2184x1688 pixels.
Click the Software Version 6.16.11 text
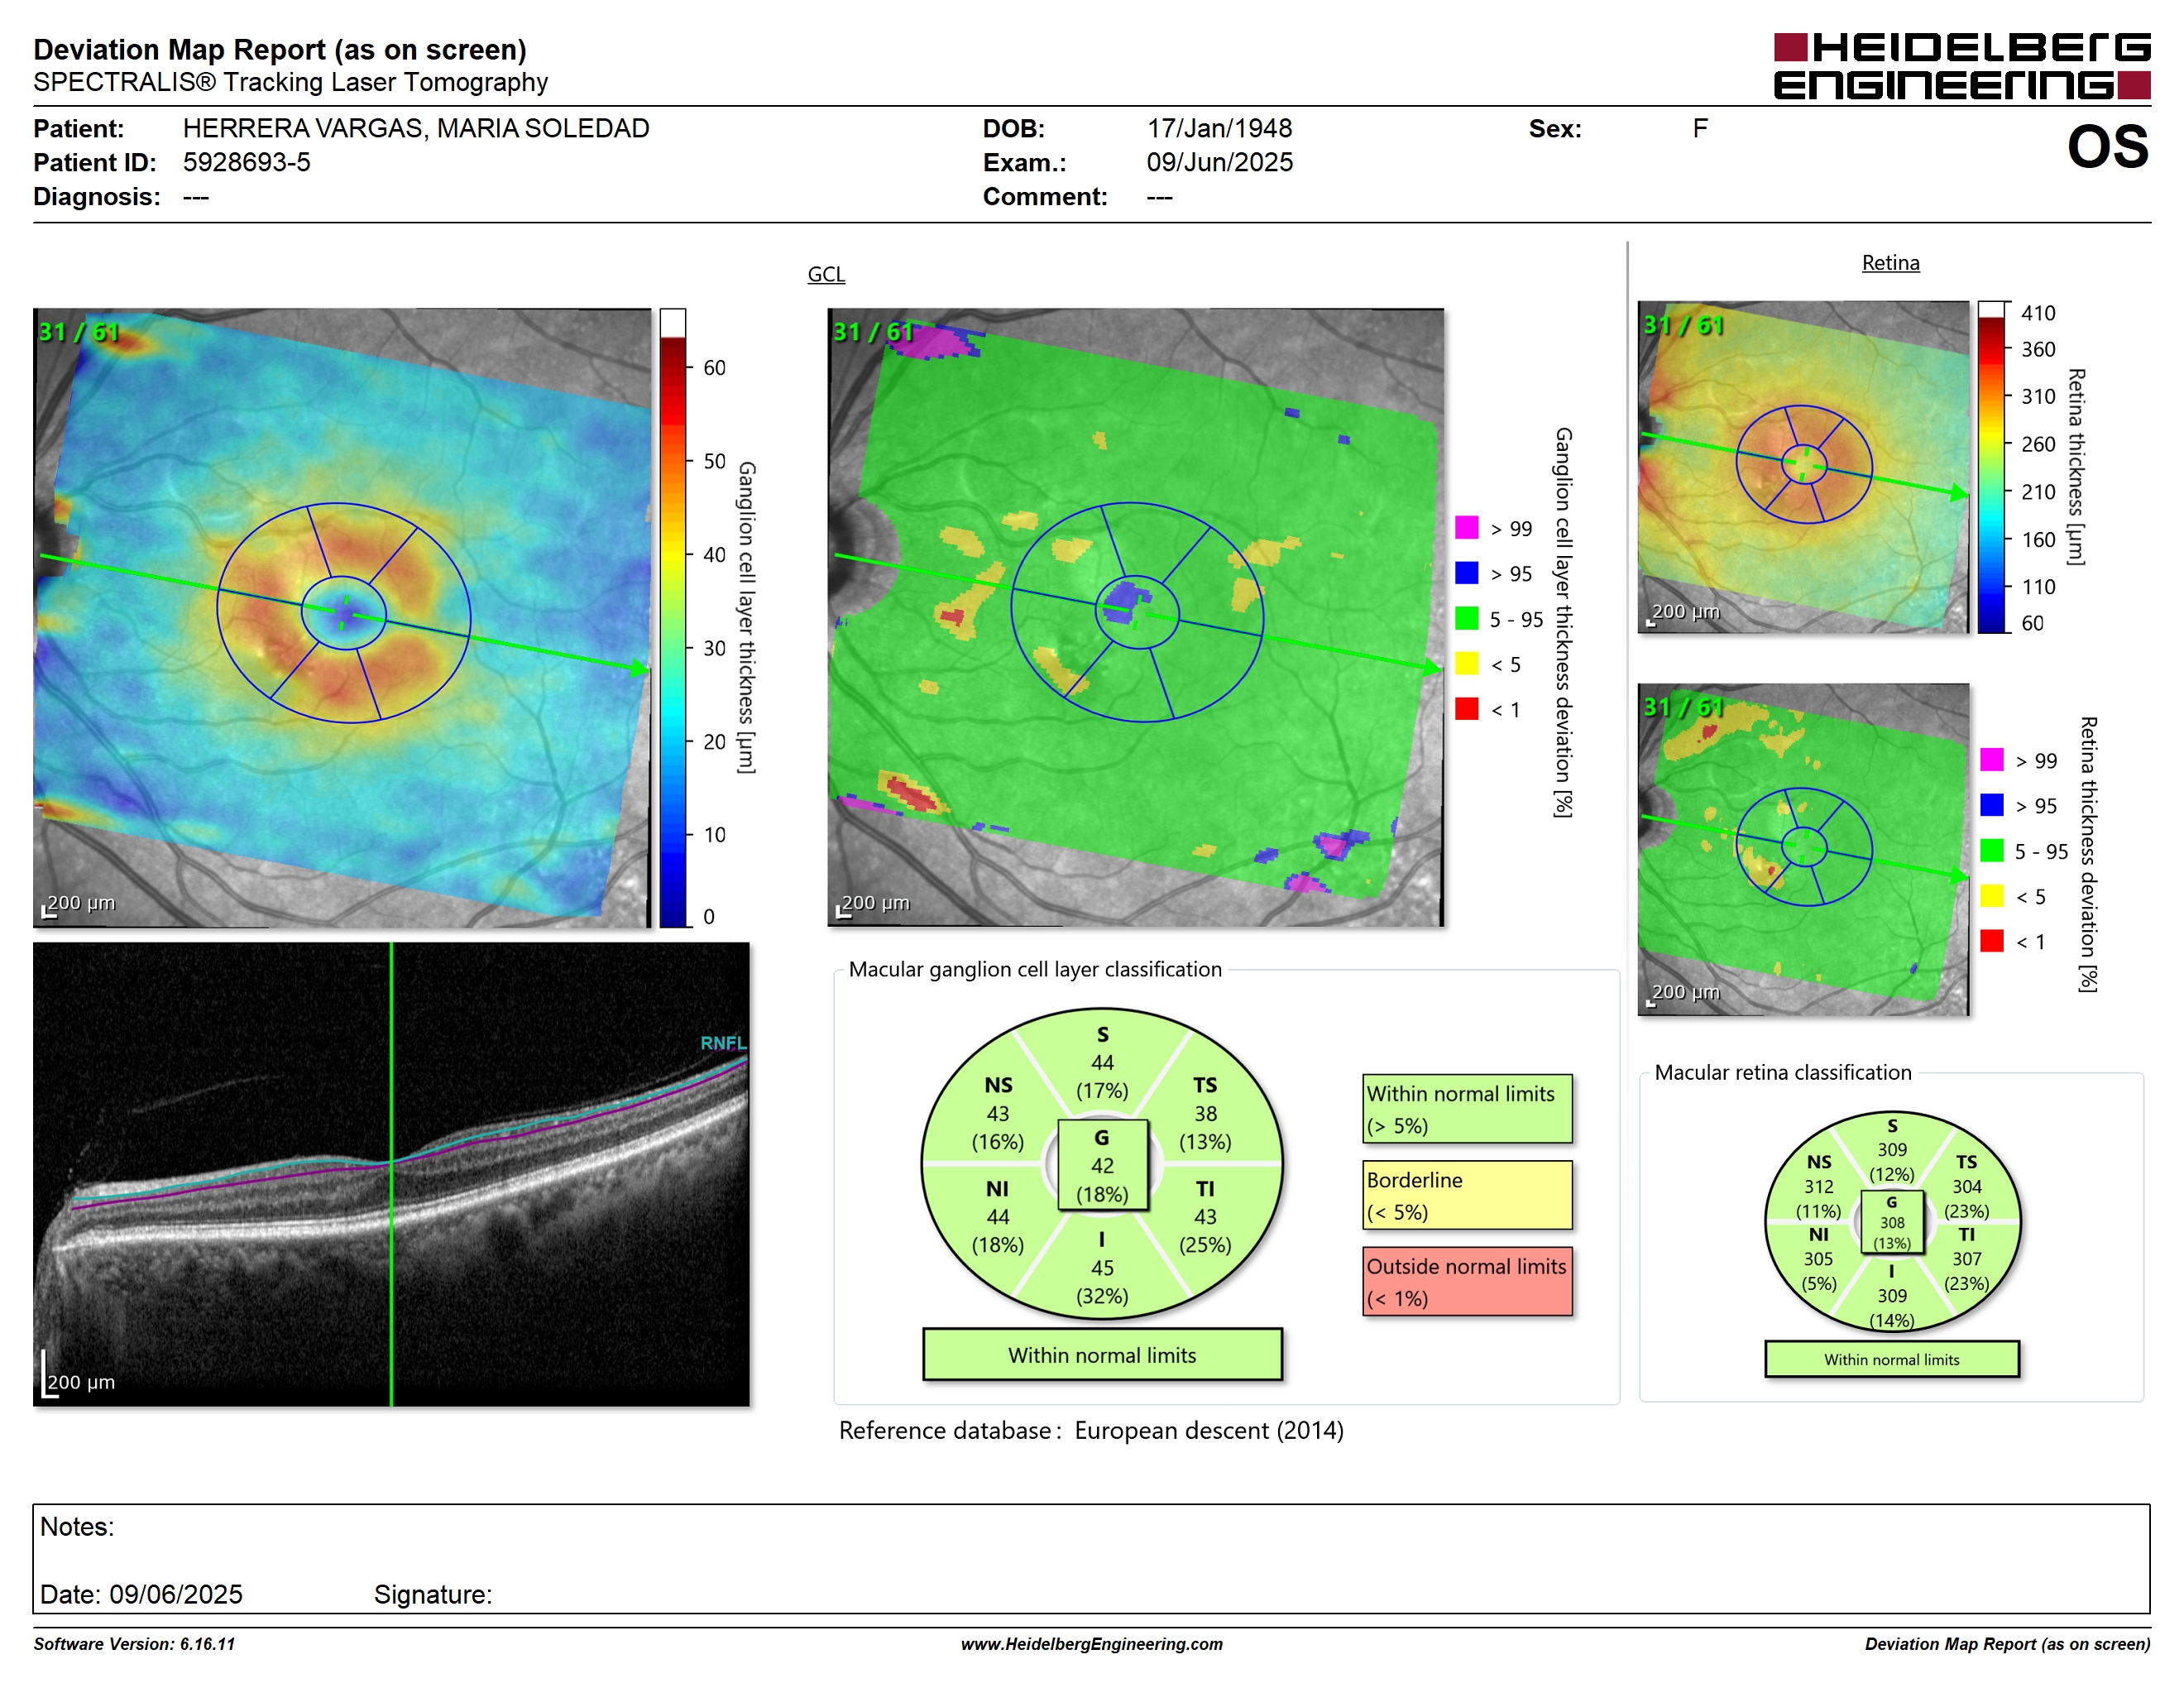coord(134,1644)
